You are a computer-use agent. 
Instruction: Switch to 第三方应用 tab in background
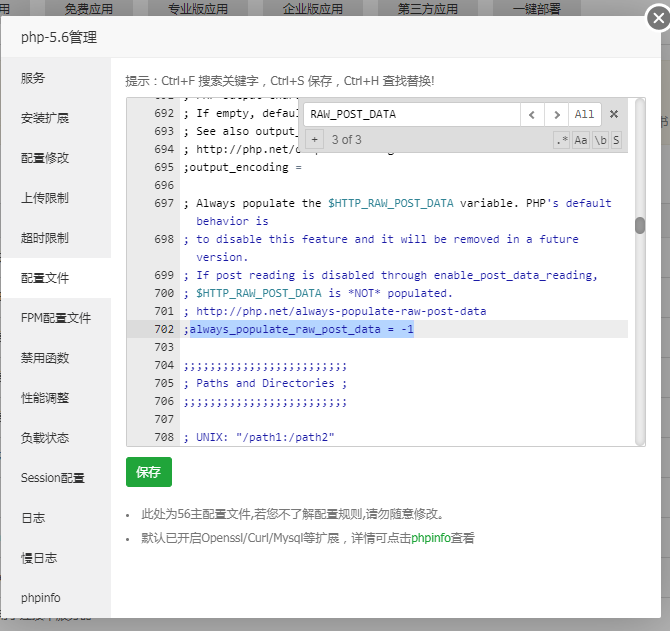coord(427,8)
